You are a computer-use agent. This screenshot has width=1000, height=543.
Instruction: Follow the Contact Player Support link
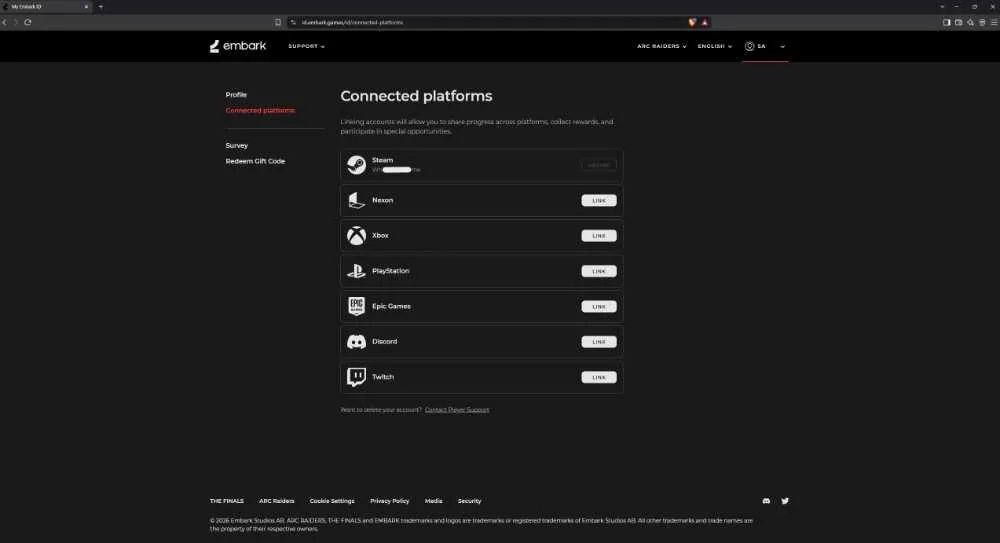457,410
